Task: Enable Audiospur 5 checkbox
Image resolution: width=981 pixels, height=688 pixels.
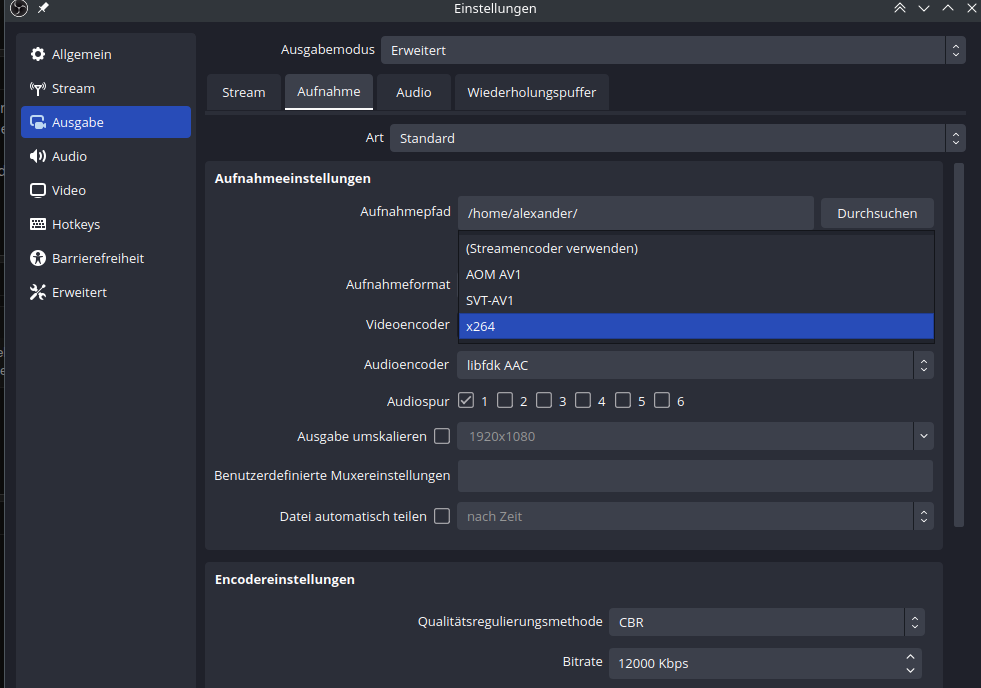Action: pos(623,400)
